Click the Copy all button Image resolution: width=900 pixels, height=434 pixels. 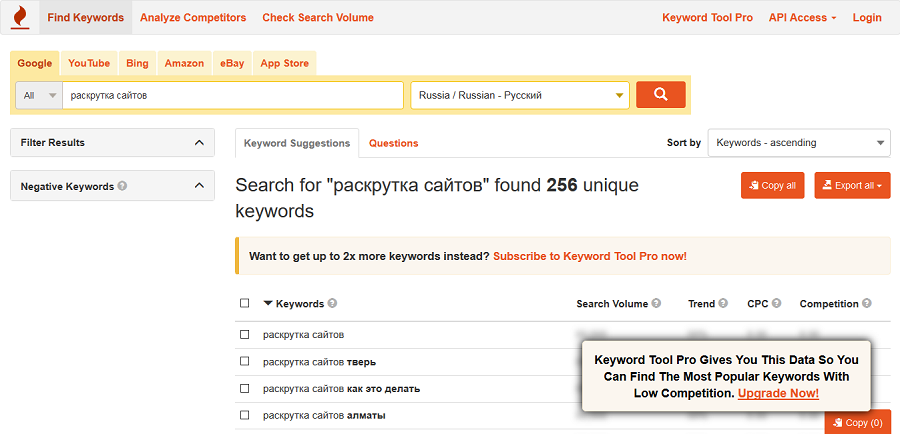point(773,185)
